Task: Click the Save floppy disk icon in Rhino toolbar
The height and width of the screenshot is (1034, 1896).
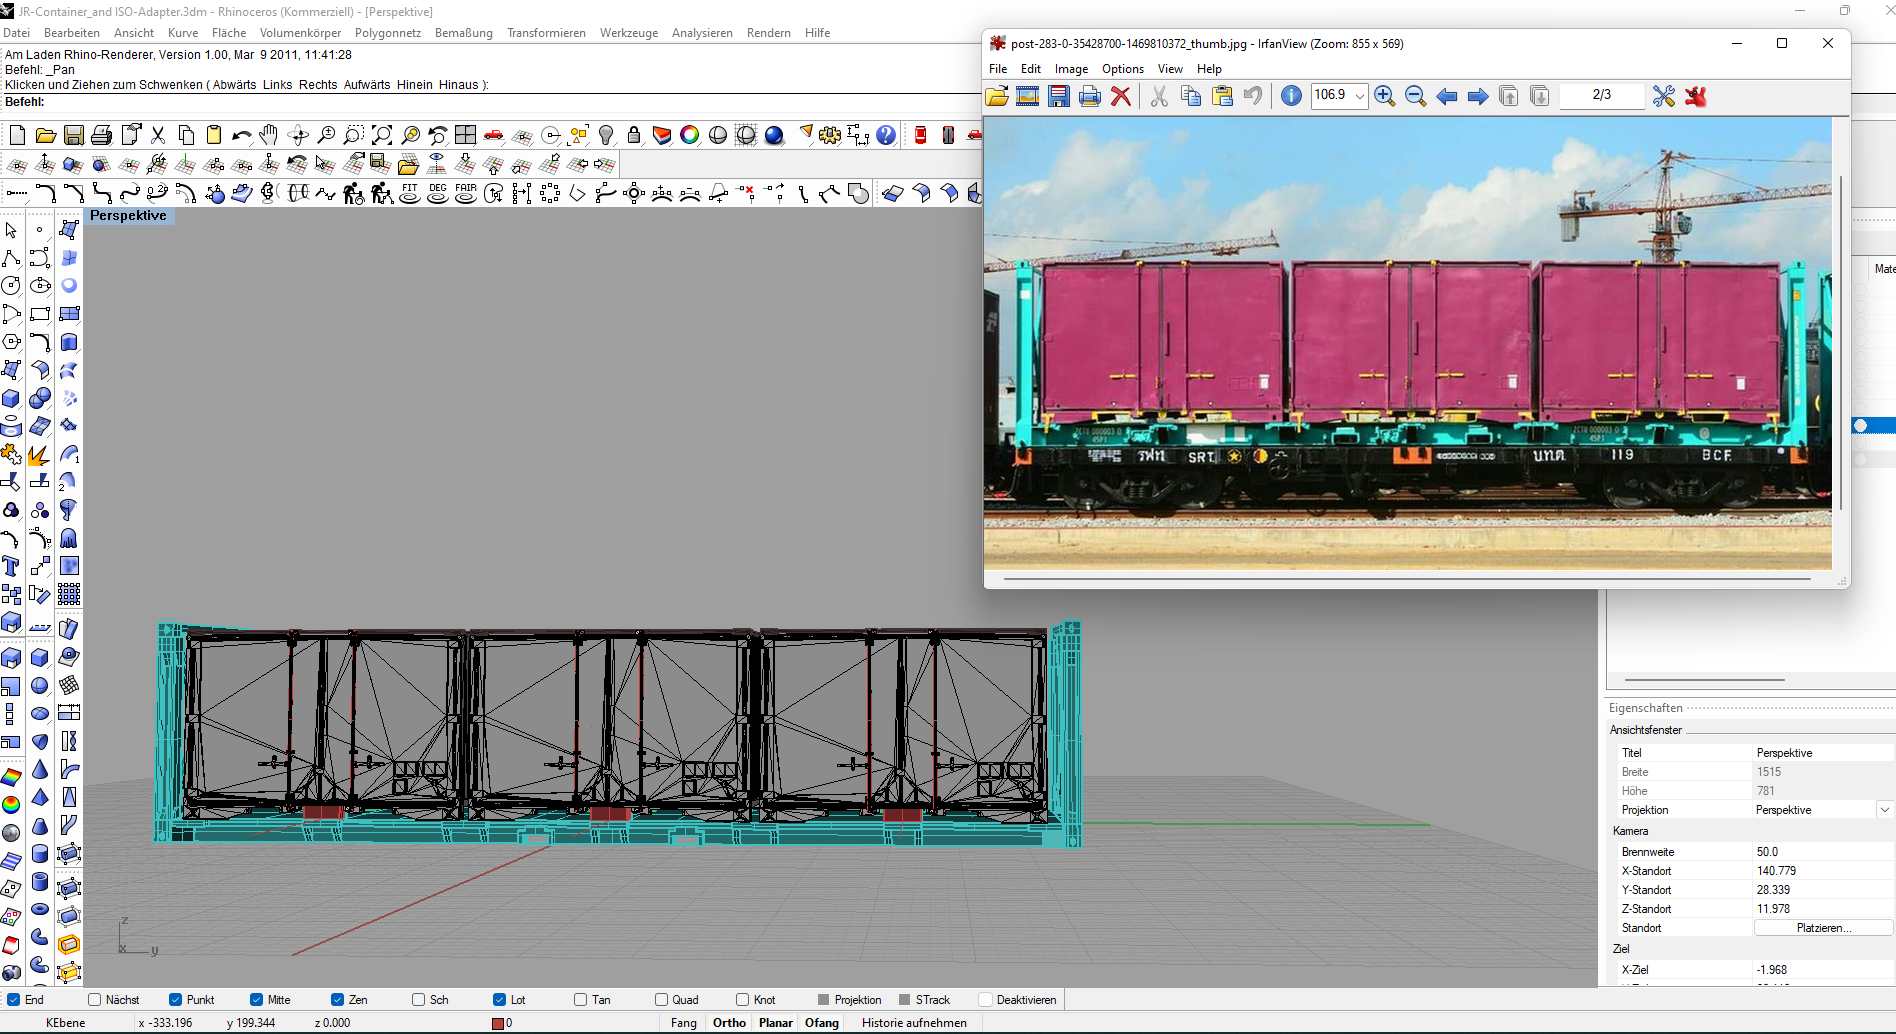Action: point(73,135)
